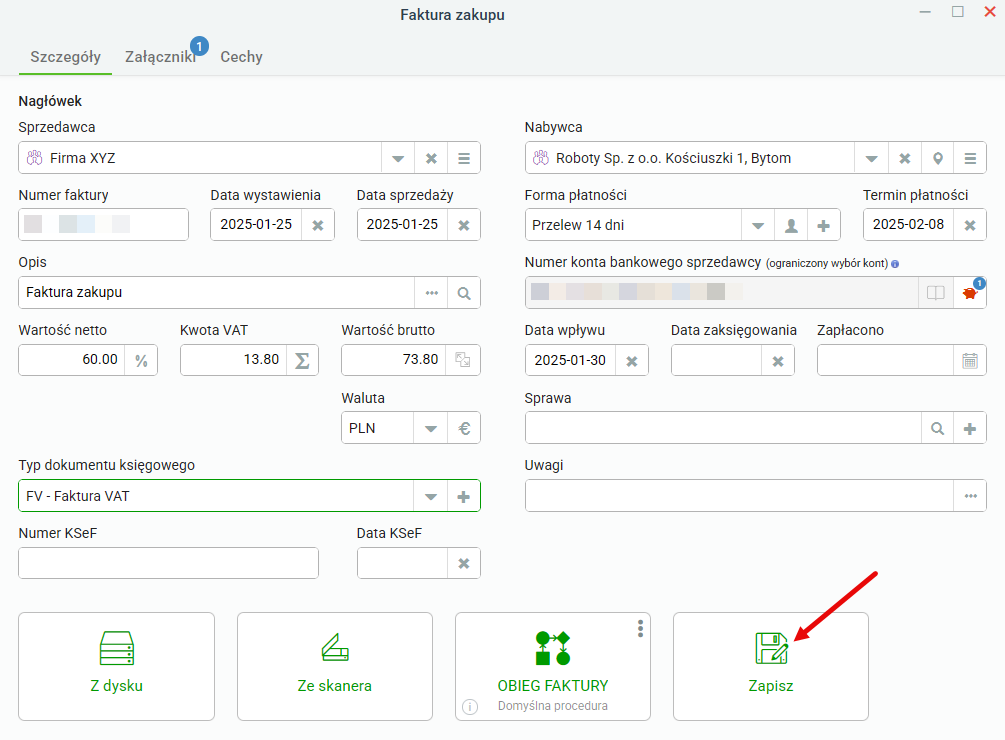Add new Forma płatności with plus icon

(x=824, y=226)
